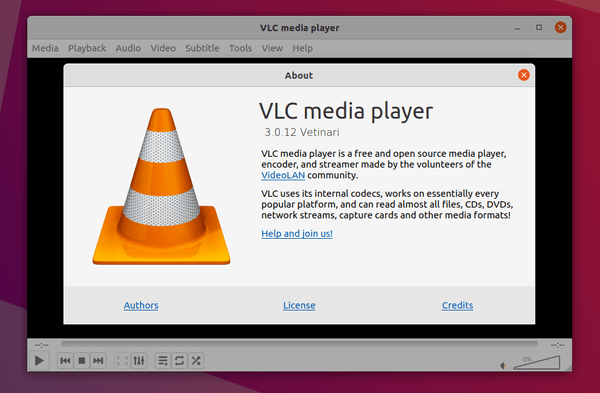
Task: Stop playback with the stop button
Action: tap(82, 360)
